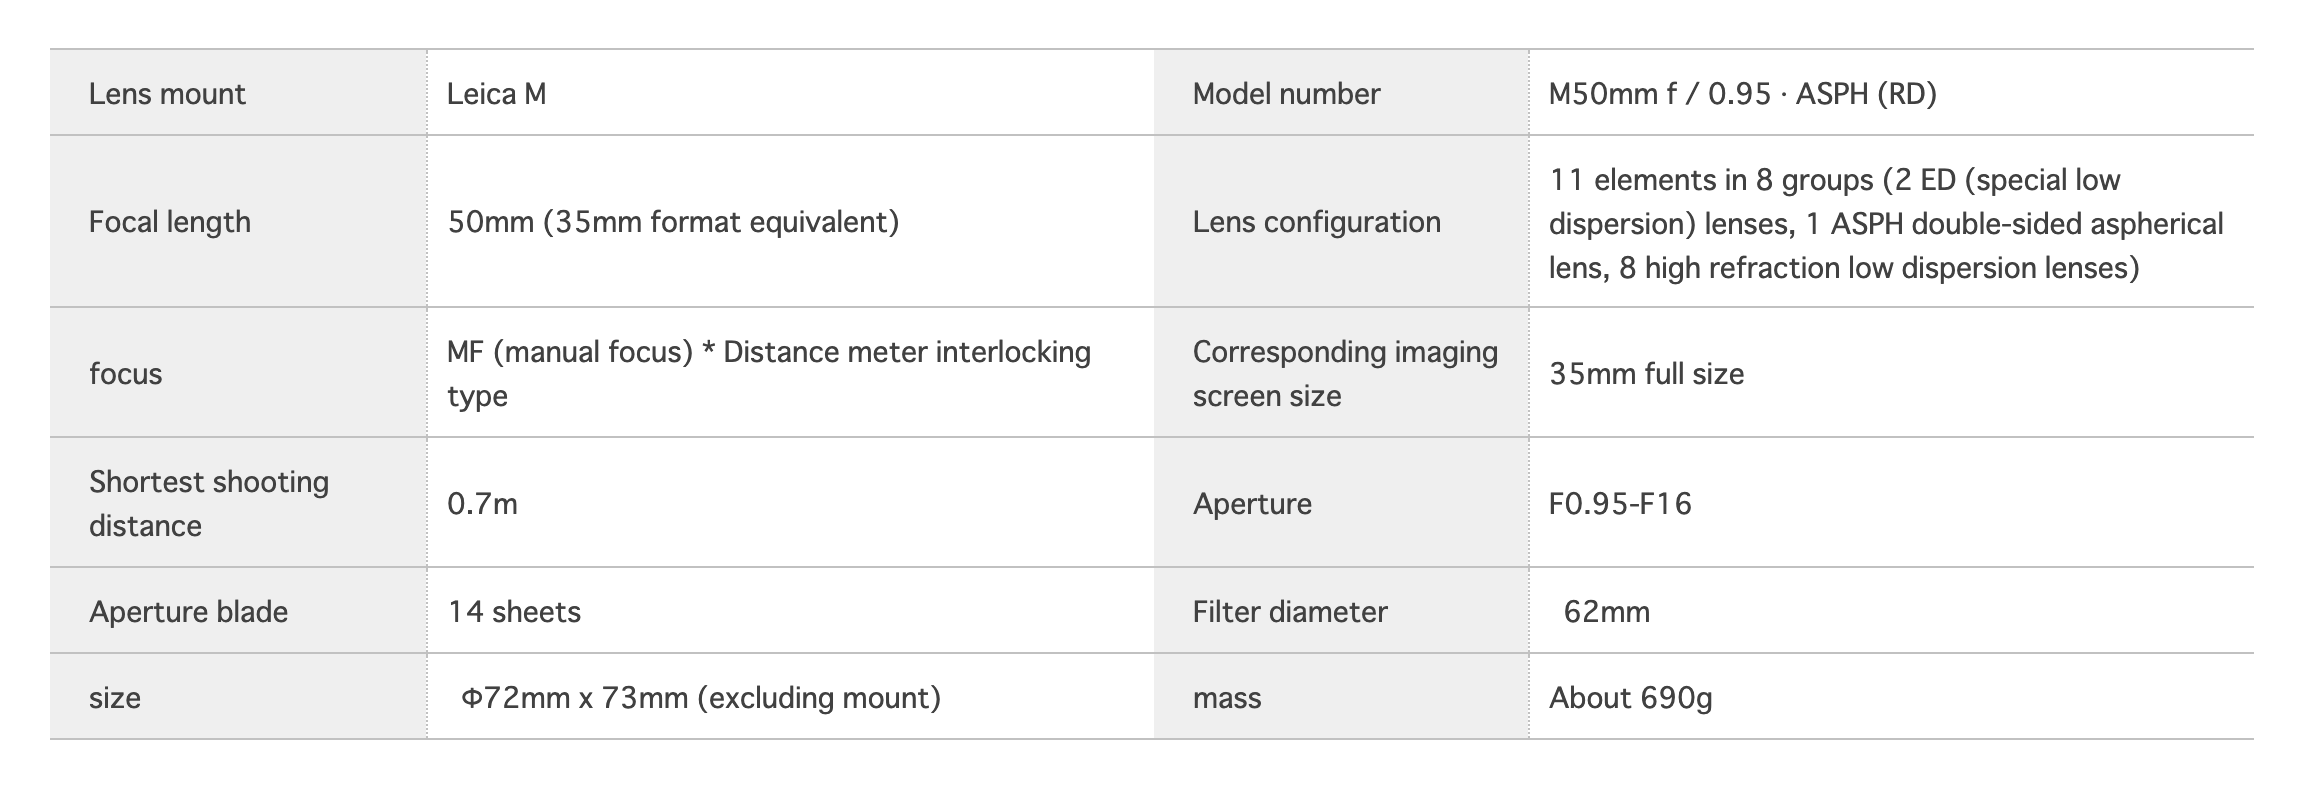This screenshot has height=790, width=2300.
Task: Select the 'About 690g' mass value
Action: point(1630,697)
